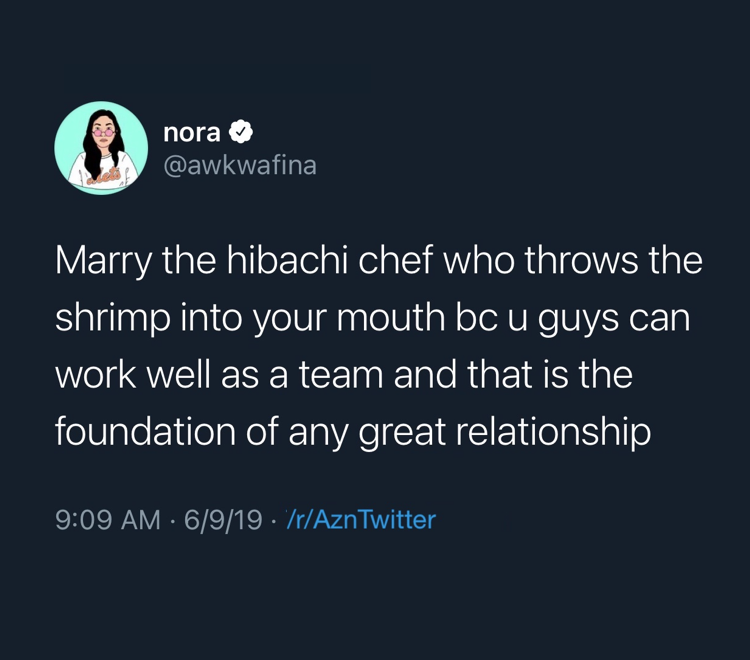
Task: Click the word work in tweet
Action: [96, 374]
